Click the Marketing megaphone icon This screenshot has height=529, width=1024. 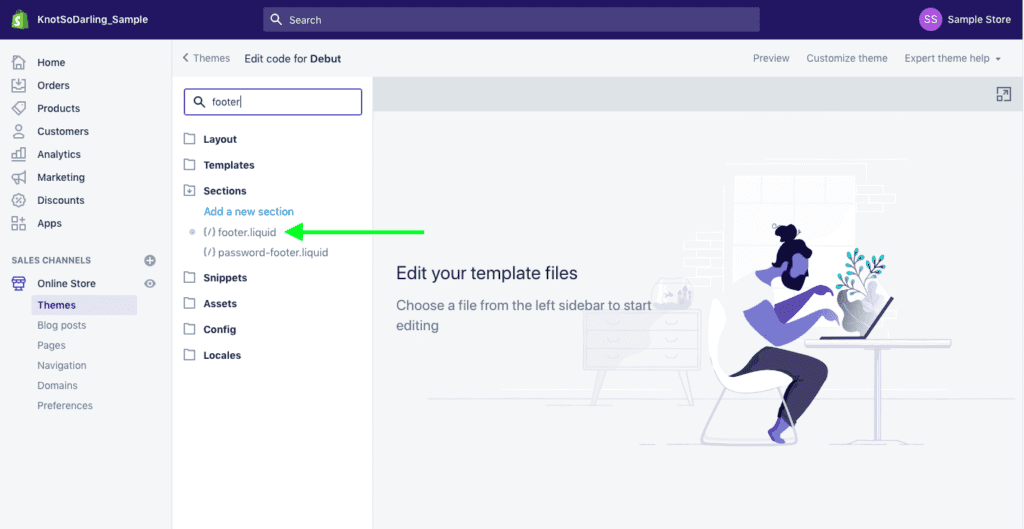coord(19,177)
